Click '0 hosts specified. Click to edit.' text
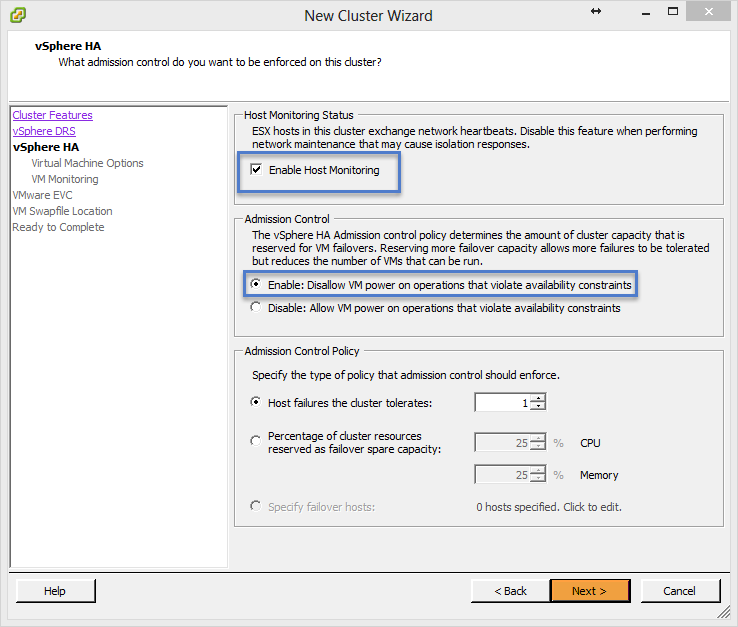This screenshot has height=627, width=738. 548,507
